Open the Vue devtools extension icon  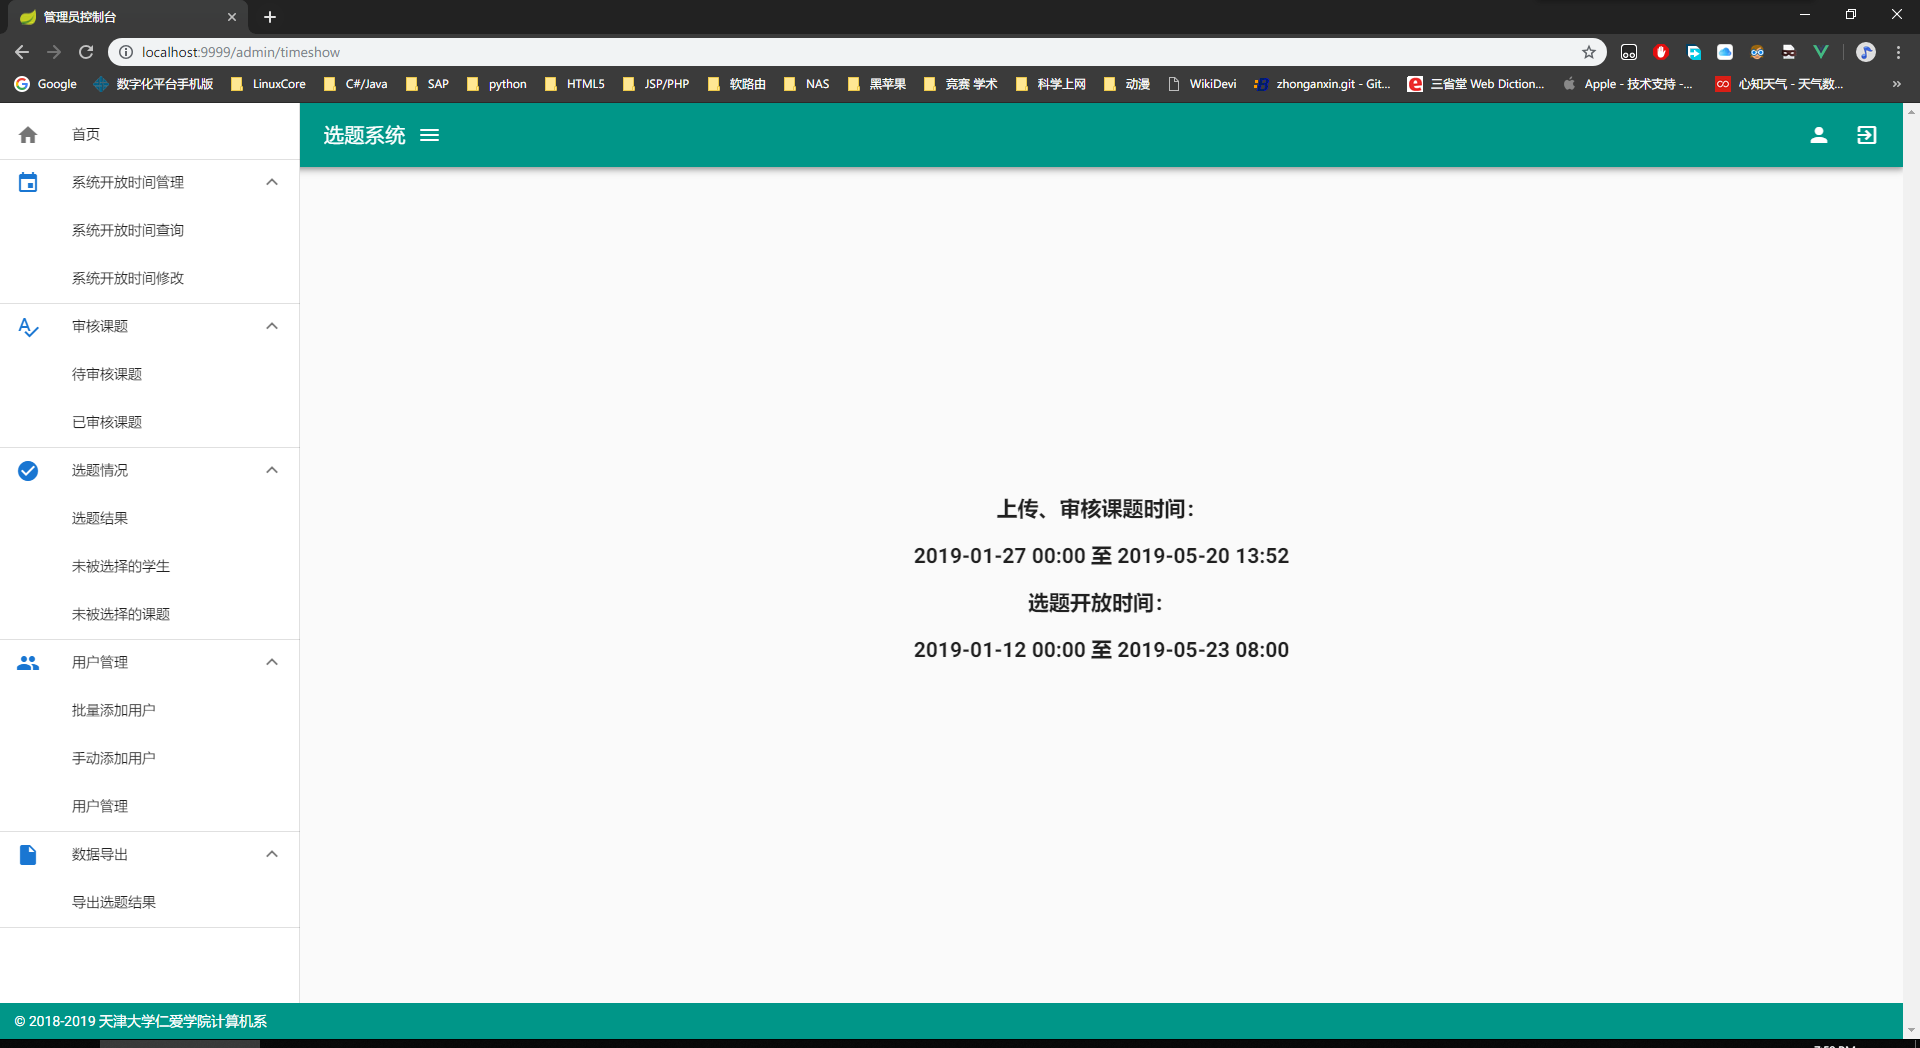(1821, 52)
